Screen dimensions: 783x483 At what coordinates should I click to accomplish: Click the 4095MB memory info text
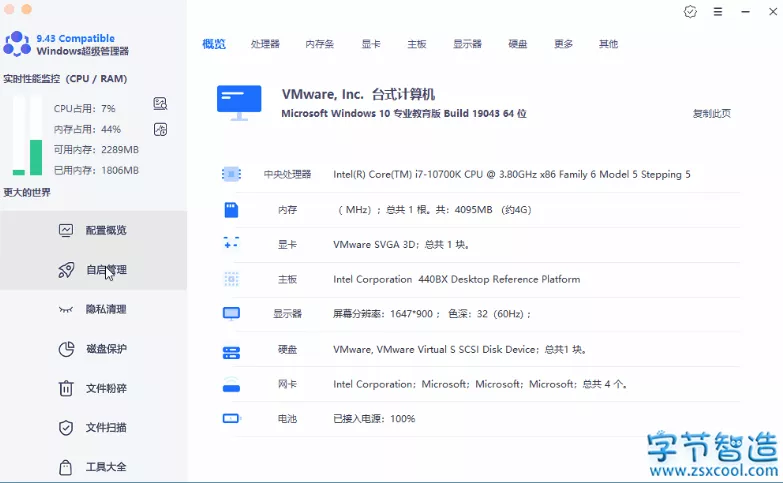coord(434,210)
